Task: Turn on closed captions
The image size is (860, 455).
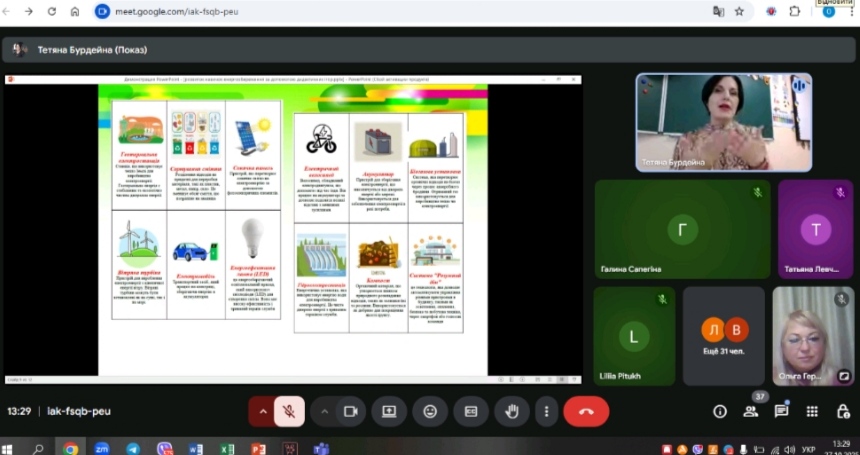Action: click(x=470, y=411)
